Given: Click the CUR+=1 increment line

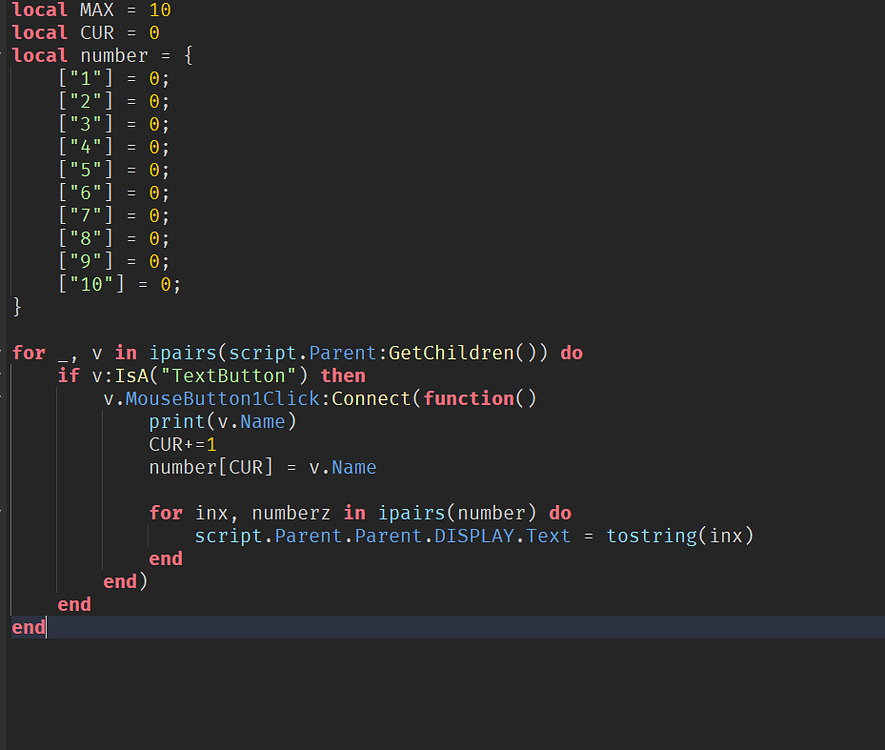Looking at the screenshot, I should [x=184, y=444].
